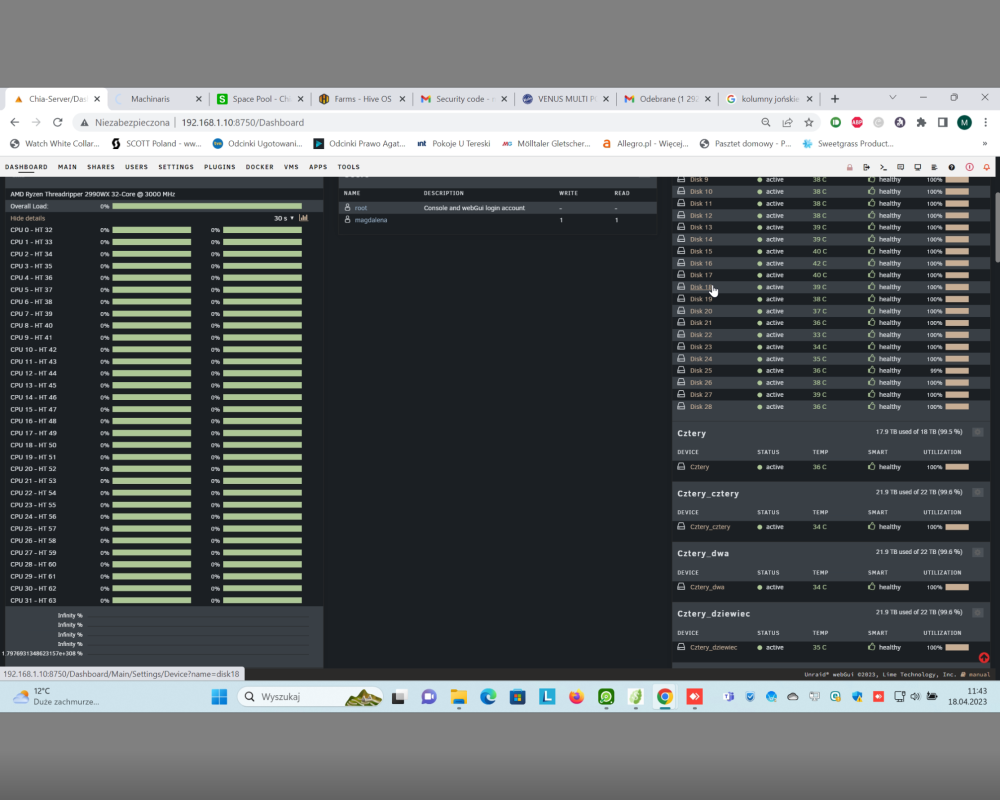
Task: Open the Cztery_dziewiec pool settings gear
Action: pos(978,613)
